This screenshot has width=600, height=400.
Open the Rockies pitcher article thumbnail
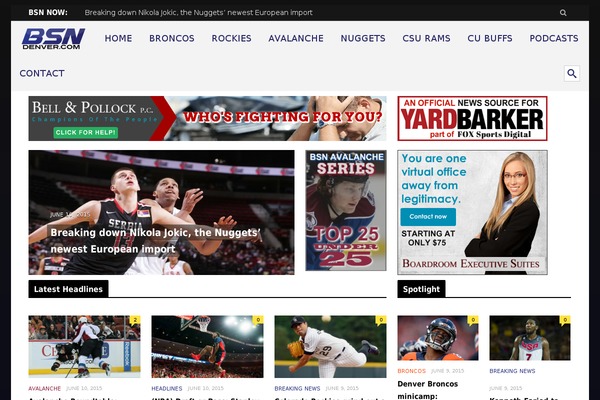pyautogui.click(x=330, y=346)
